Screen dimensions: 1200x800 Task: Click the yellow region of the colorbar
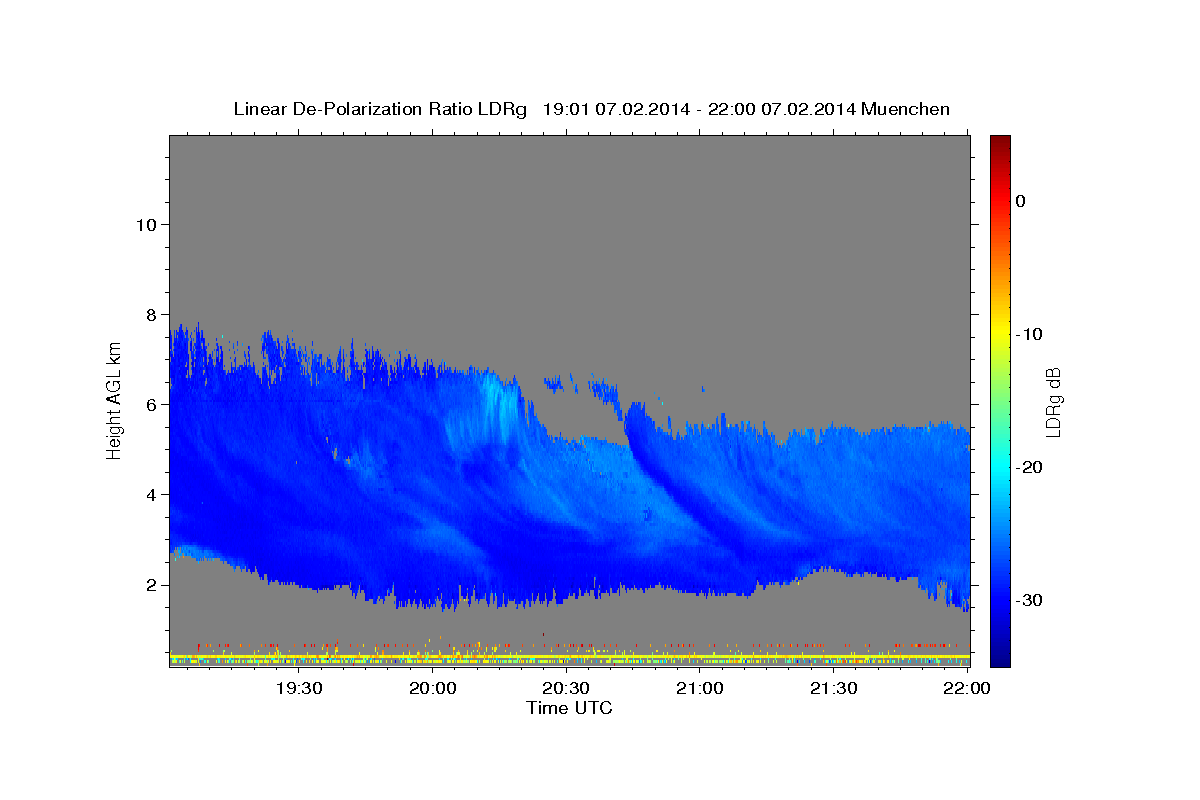1000,332
